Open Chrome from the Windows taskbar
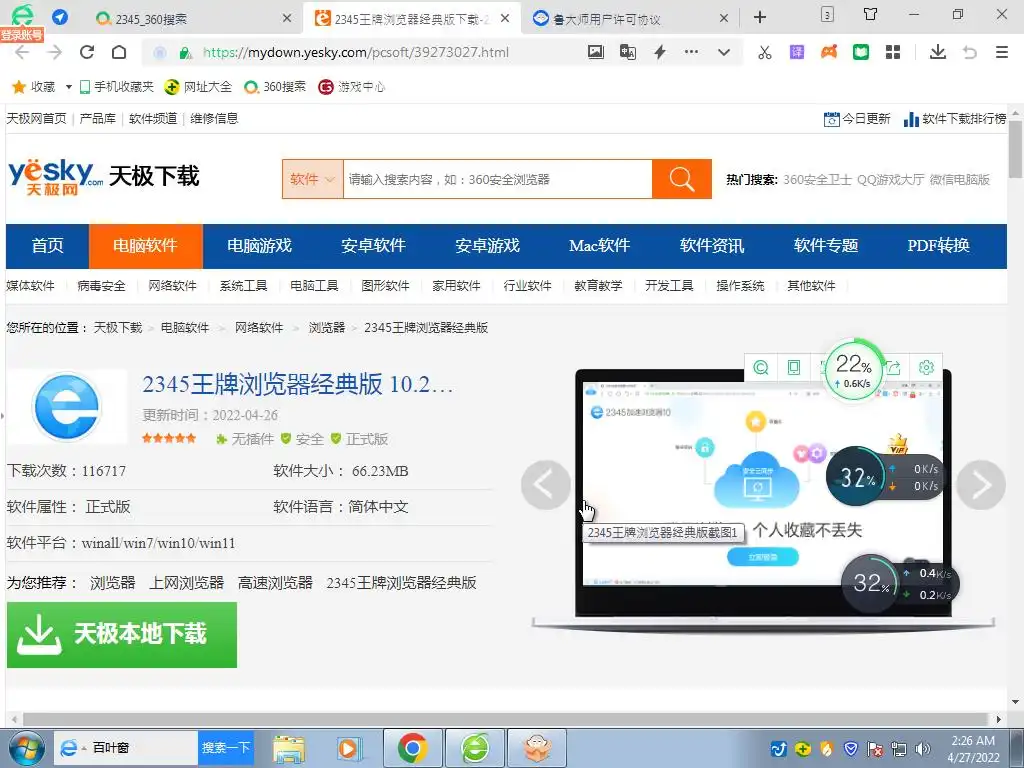The width and height of the screenshot is (1024, 768). (x=413, y=748)
